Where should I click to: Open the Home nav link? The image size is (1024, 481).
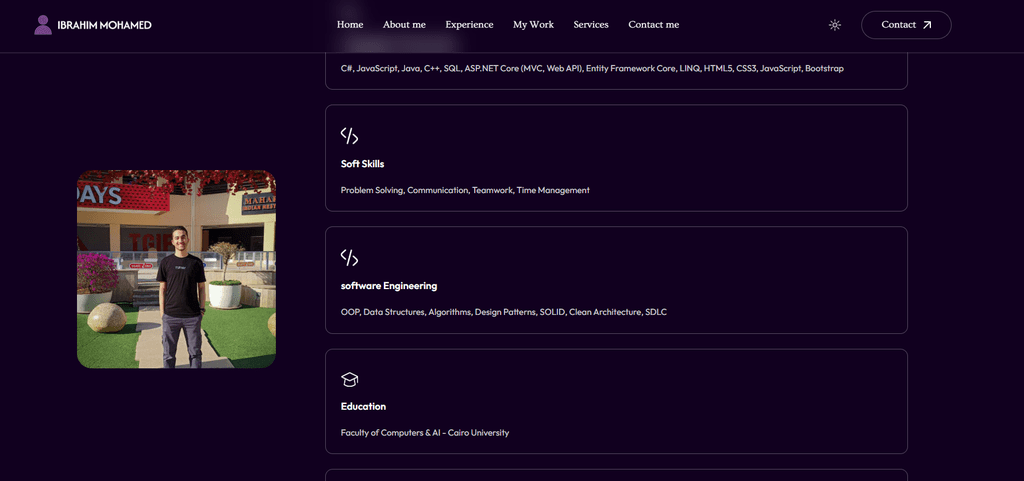(x=350, y=25)
